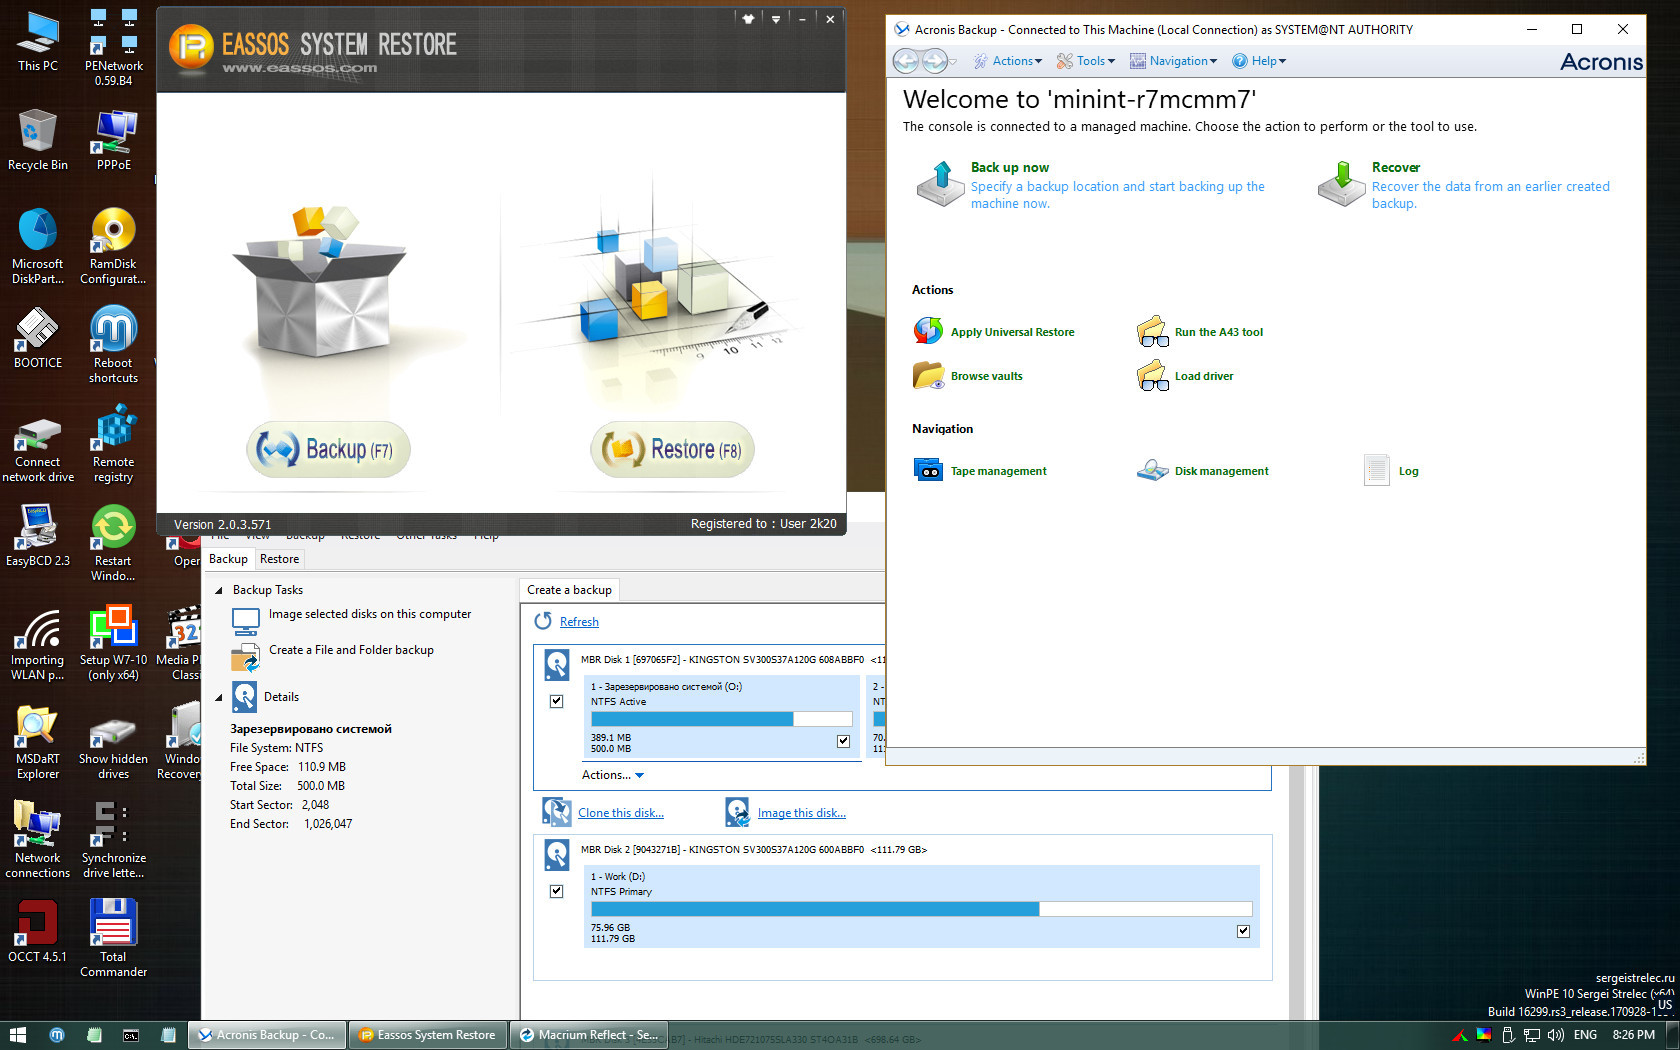Open the Log icon in Acronis

click(x=1376, y=470)
